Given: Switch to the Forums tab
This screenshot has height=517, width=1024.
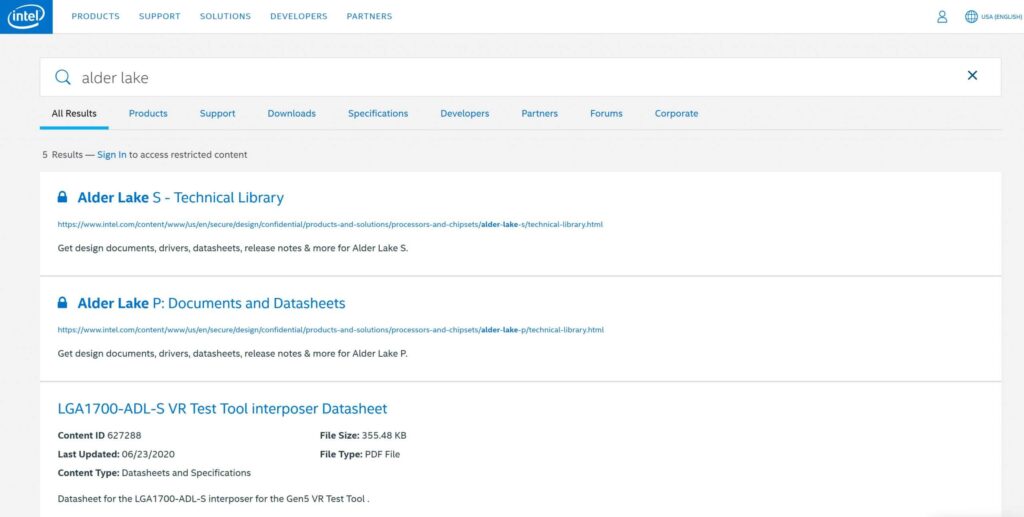Looking at the screenshot, I should [606, 114].
